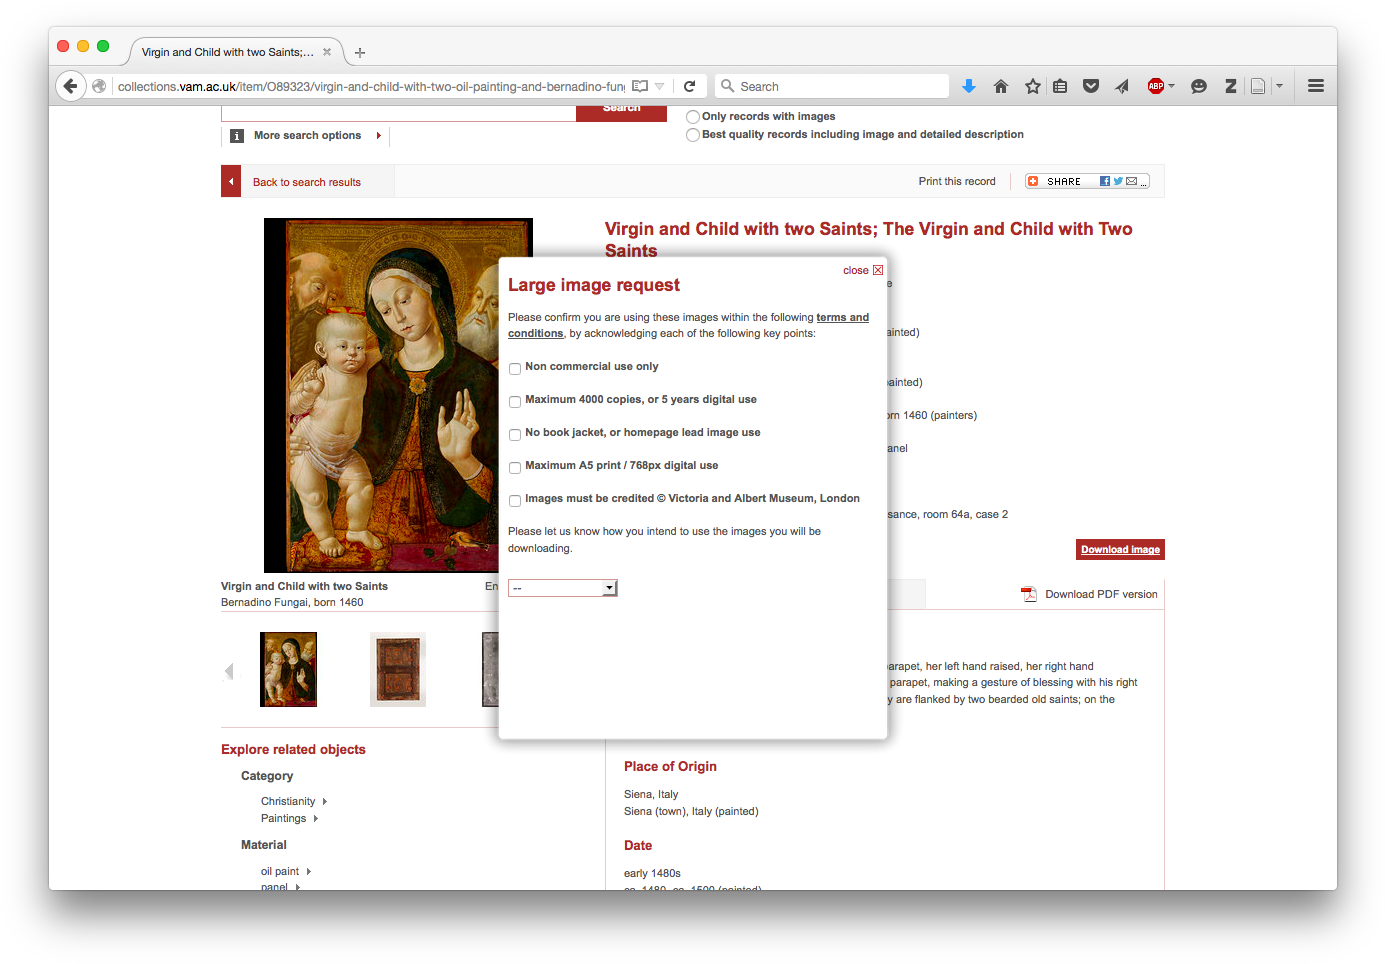Viewport: 1385px width, 964px height.
Task: Check Maximum 4000 copies or 5 years
Action: pos(515,402)
